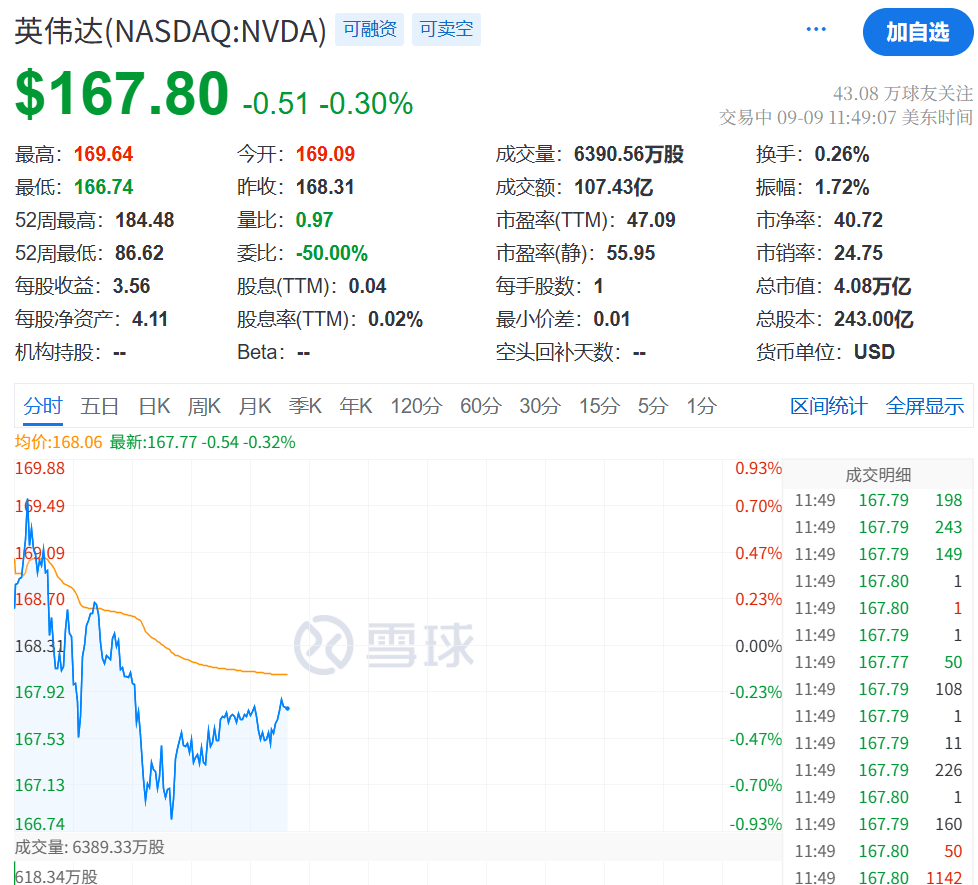The image size is (978, 885).
Task: Select the 60分 interval tab
Action: [480, 406]
